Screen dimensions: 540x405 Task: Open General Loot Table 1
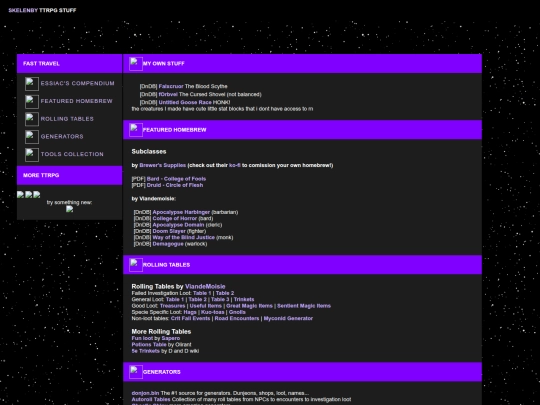(x=175, y=300)
